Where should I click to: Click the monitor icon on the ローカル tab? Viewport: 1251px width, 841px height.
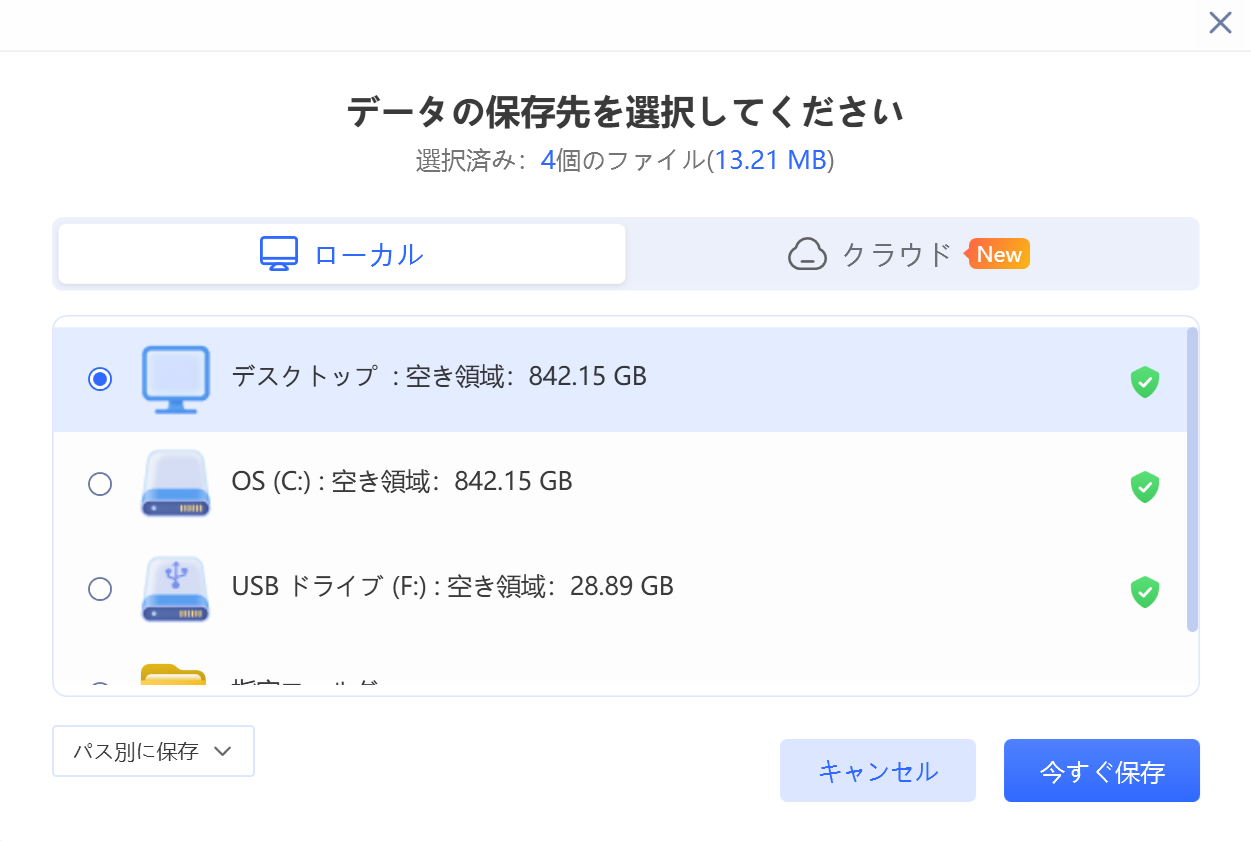point(279,252)
